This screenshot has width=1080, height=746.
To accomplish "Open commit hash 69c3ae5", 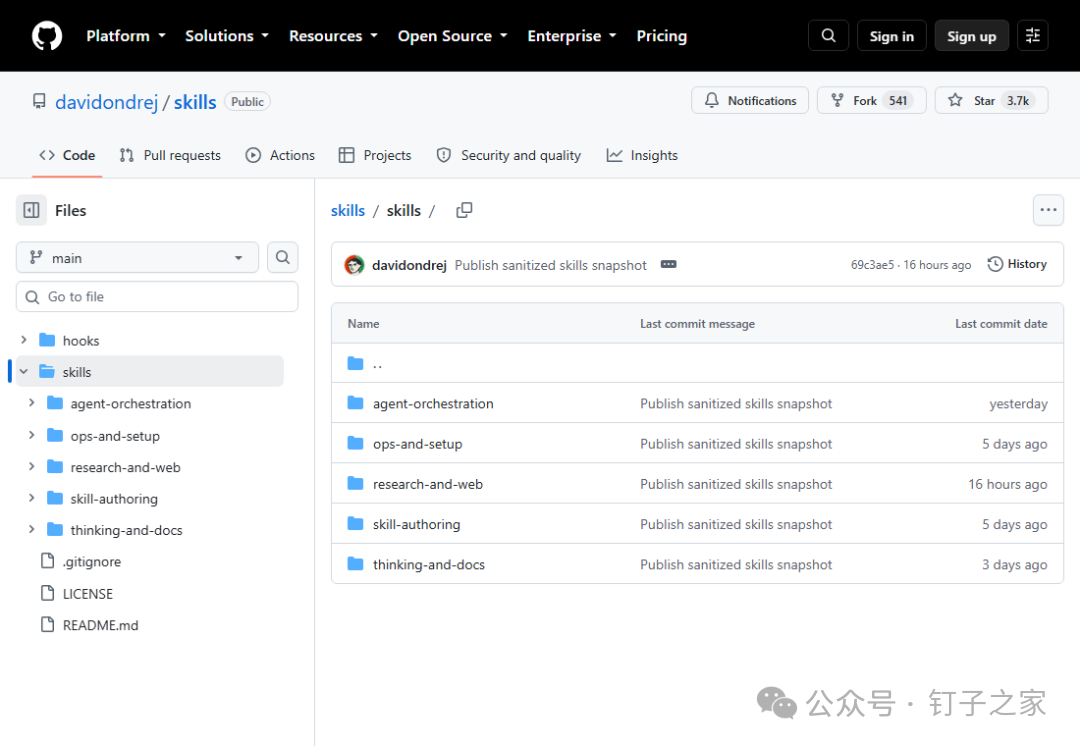I will tap(872, 265).
